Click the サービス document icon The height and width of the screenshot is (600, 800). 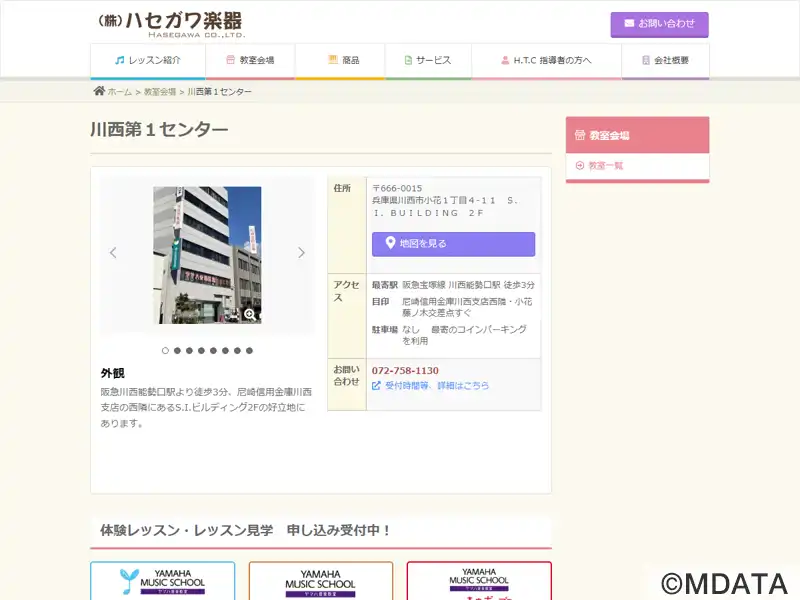(408, 60)
